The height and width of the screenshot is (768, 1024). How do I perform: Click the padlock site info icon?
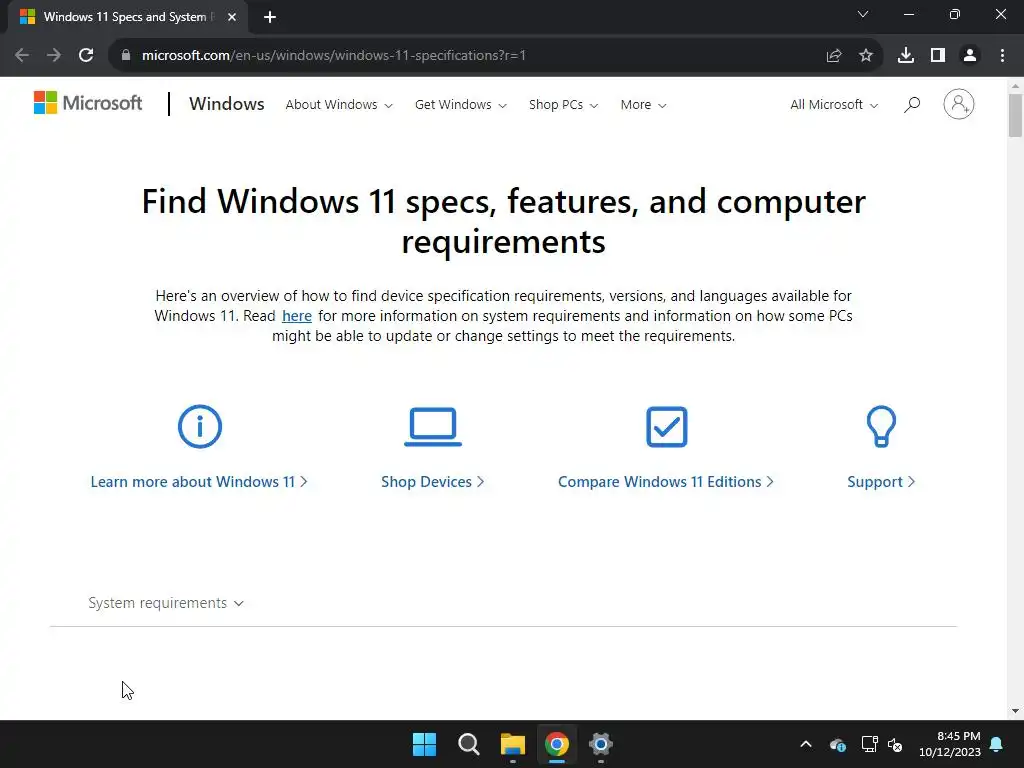[126, 56]
